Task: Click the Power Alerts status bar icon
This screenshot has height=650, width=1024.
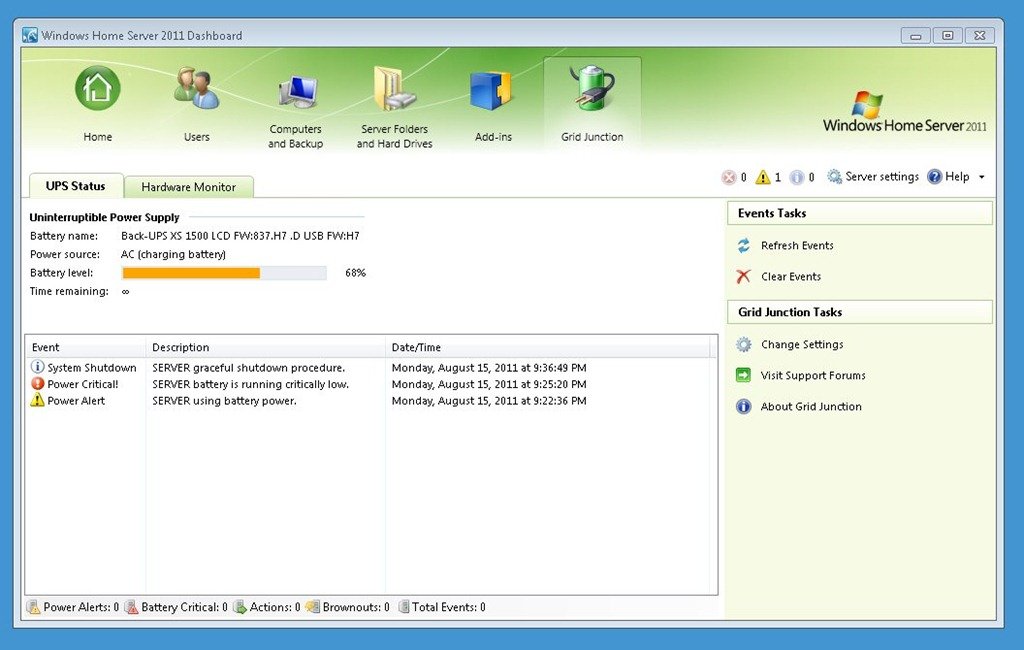Action: (x=33, y=607)
